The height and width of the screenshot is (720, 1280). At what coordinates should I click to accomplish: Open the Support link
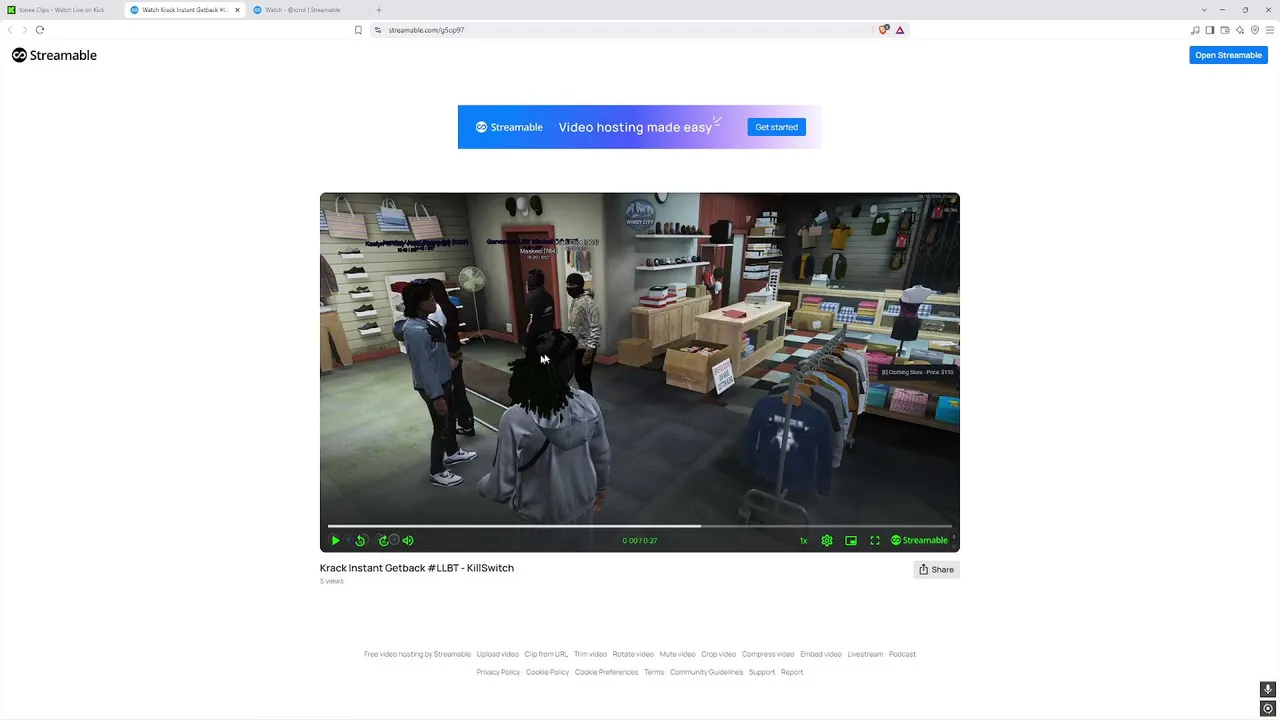(762, 673)
